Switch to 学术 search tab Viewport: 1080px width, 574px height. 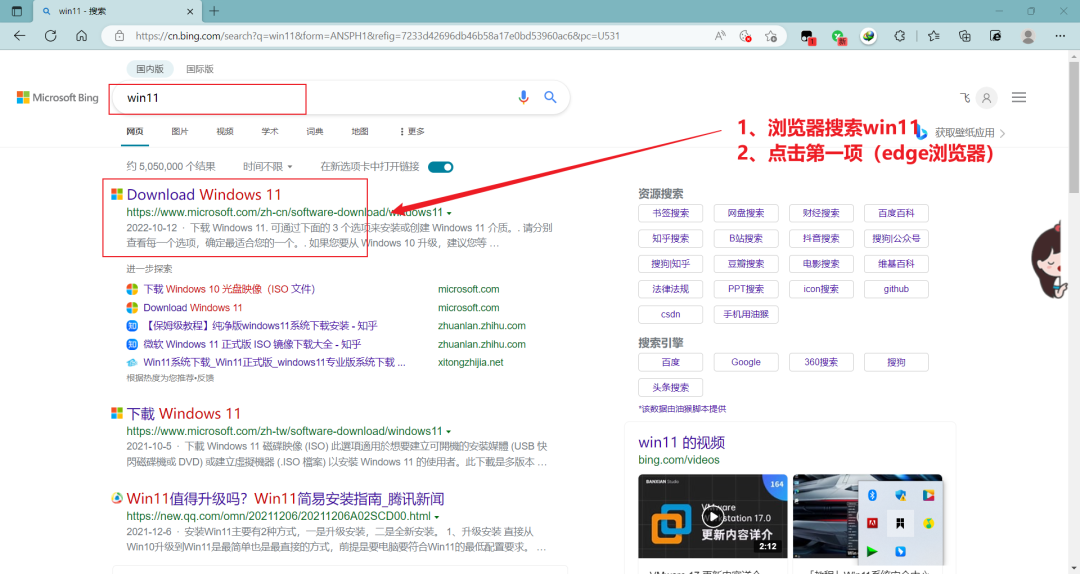point(270,131)
